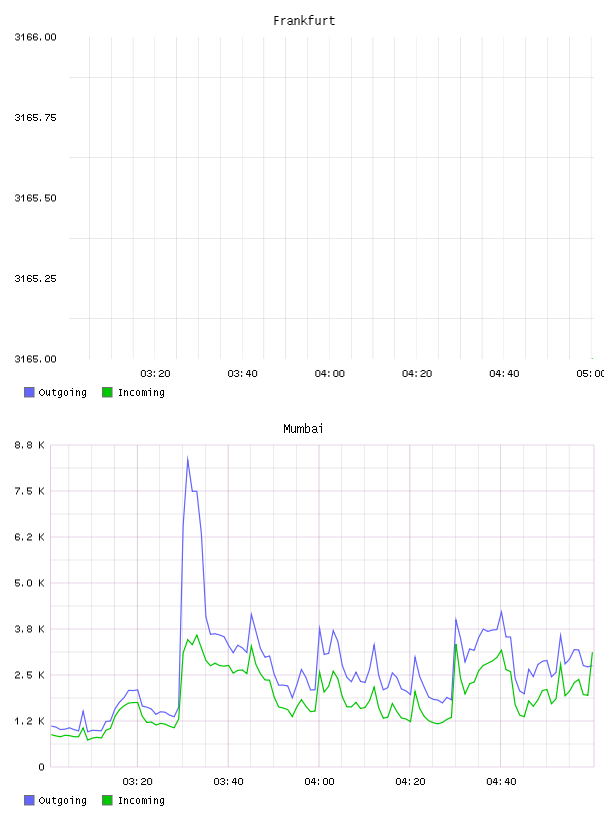The image size is (608, 816).
Task: Click the Outgoing label under Mumbai chart
Action: click(x=62, y=801)
